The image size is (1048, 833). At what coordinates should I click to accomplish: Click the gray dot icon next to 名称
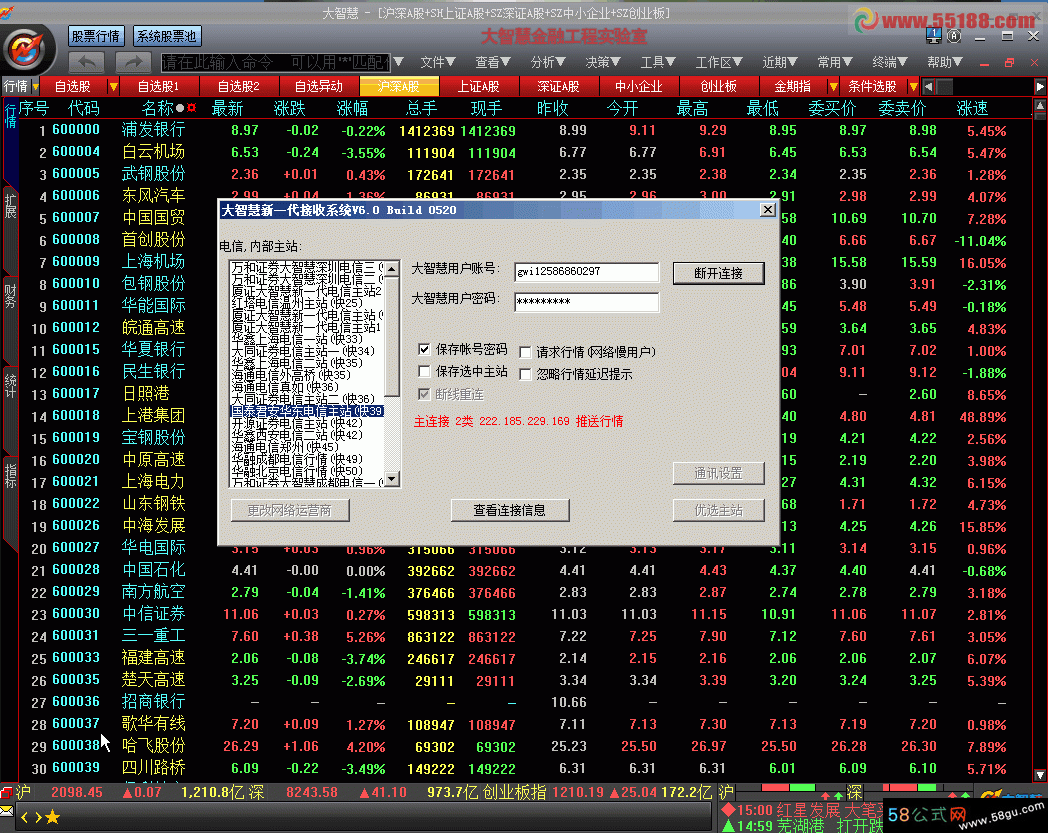click(x=180, y=108)
